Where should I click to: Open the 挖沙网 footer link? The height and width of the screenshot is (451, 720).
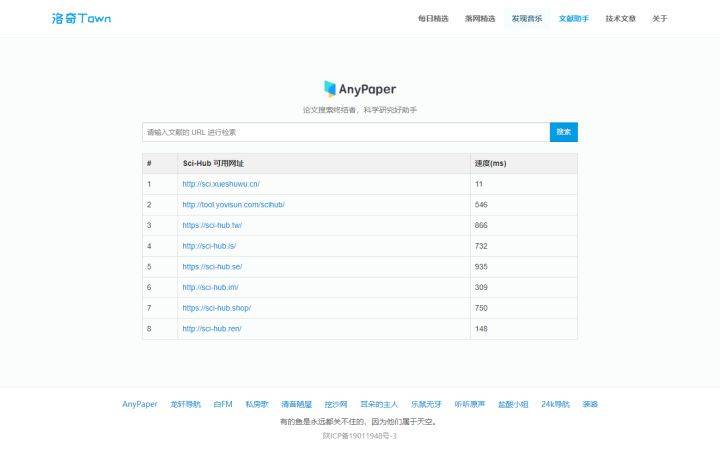pos(336,404)
